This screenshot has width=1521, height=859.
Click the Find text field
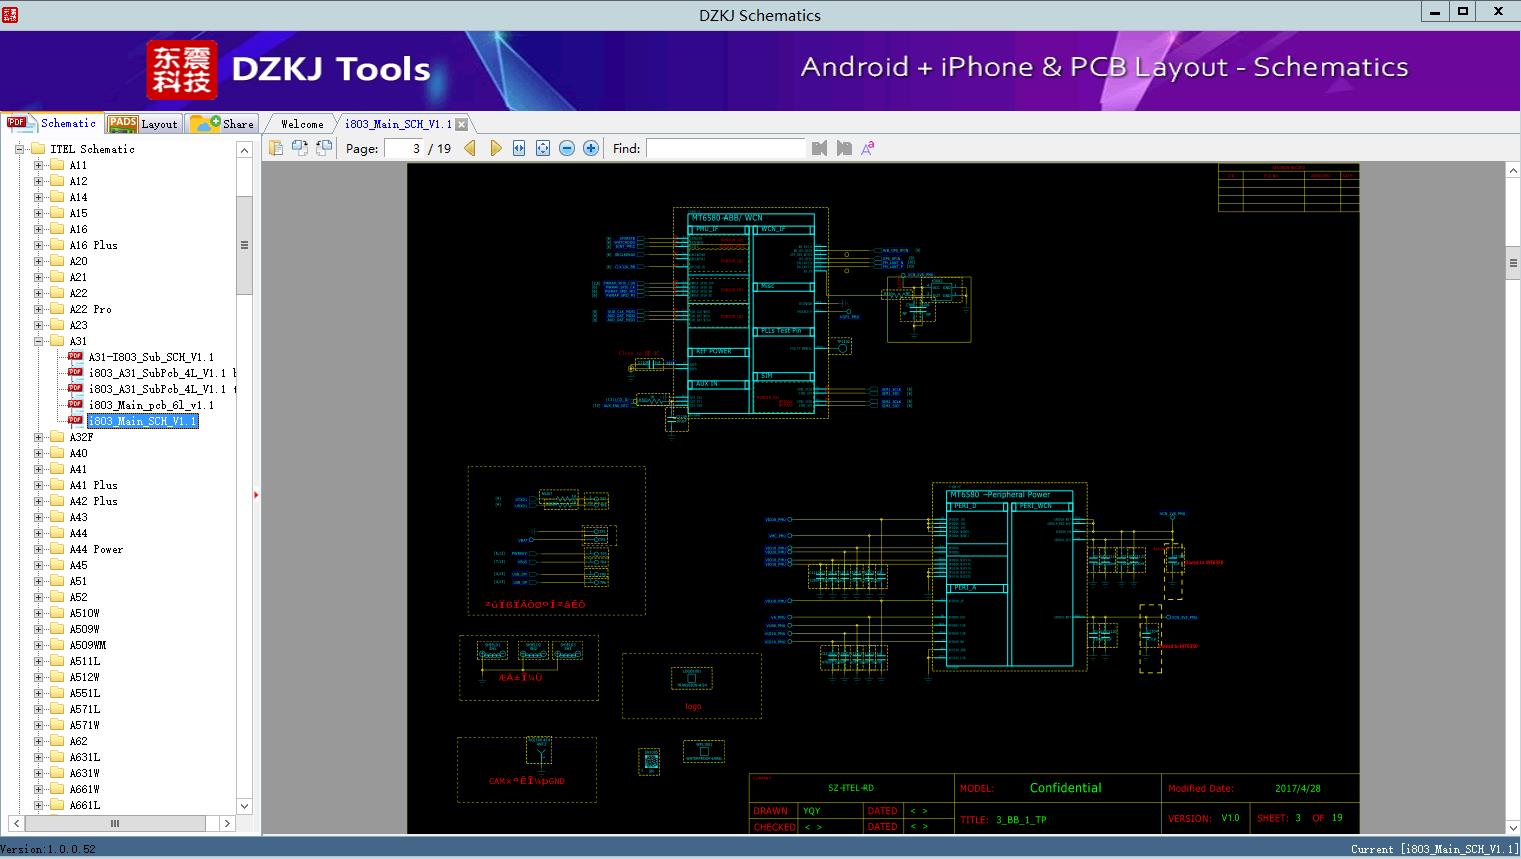725,148
